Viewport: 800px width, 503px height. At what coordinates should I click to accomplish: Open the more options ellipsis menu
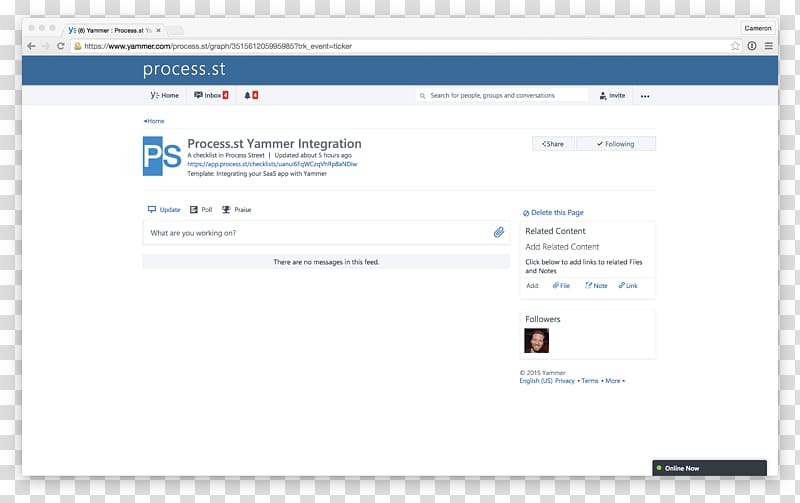[x=645, y=96]
